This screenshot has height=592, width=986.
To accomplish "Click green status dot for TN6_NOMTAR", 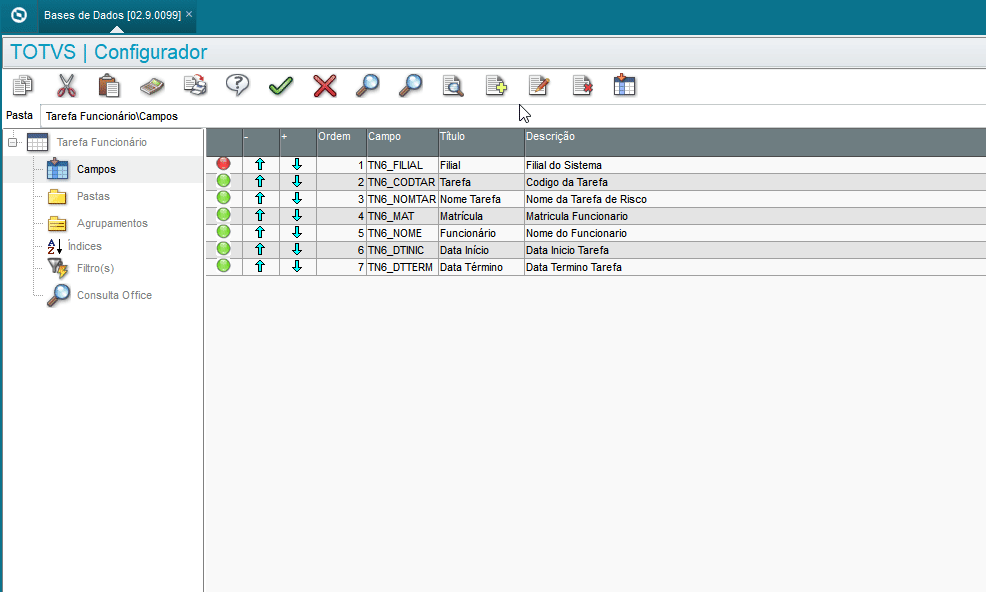I will tap(223, 198).
